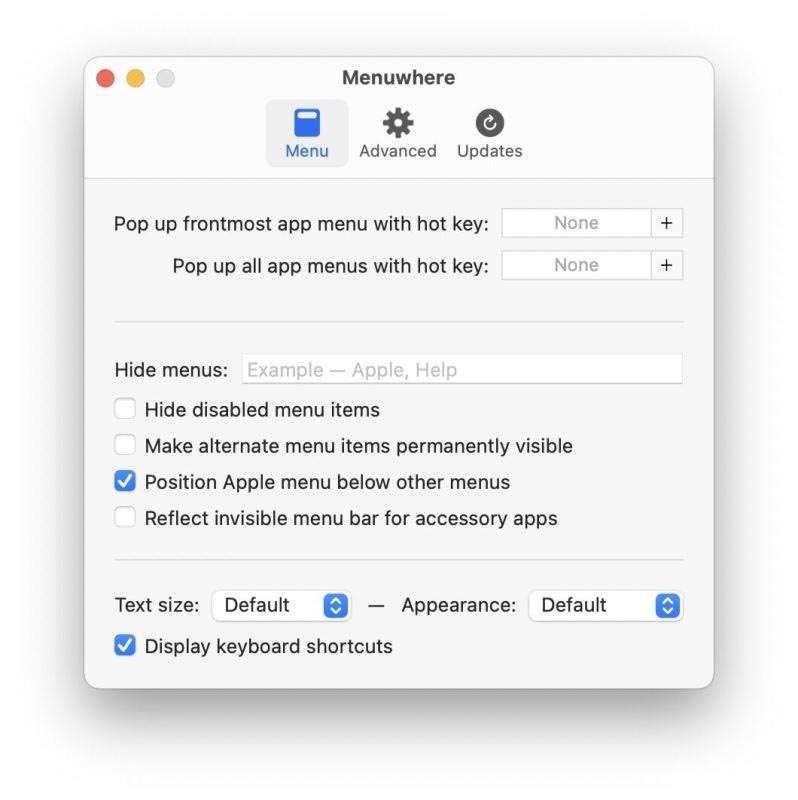The image size is (798, 800).
Task: Click the 'Appearance:' label
Action: 459,605
